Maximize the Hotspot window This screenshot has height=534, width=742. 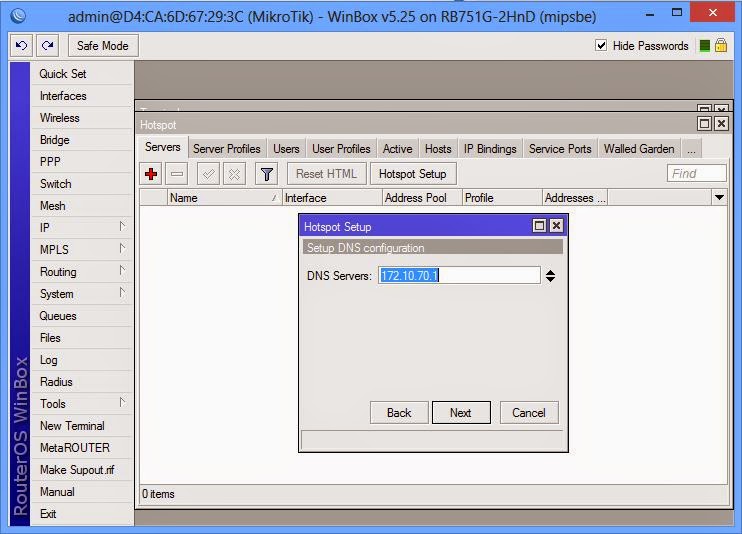[704, 124]
